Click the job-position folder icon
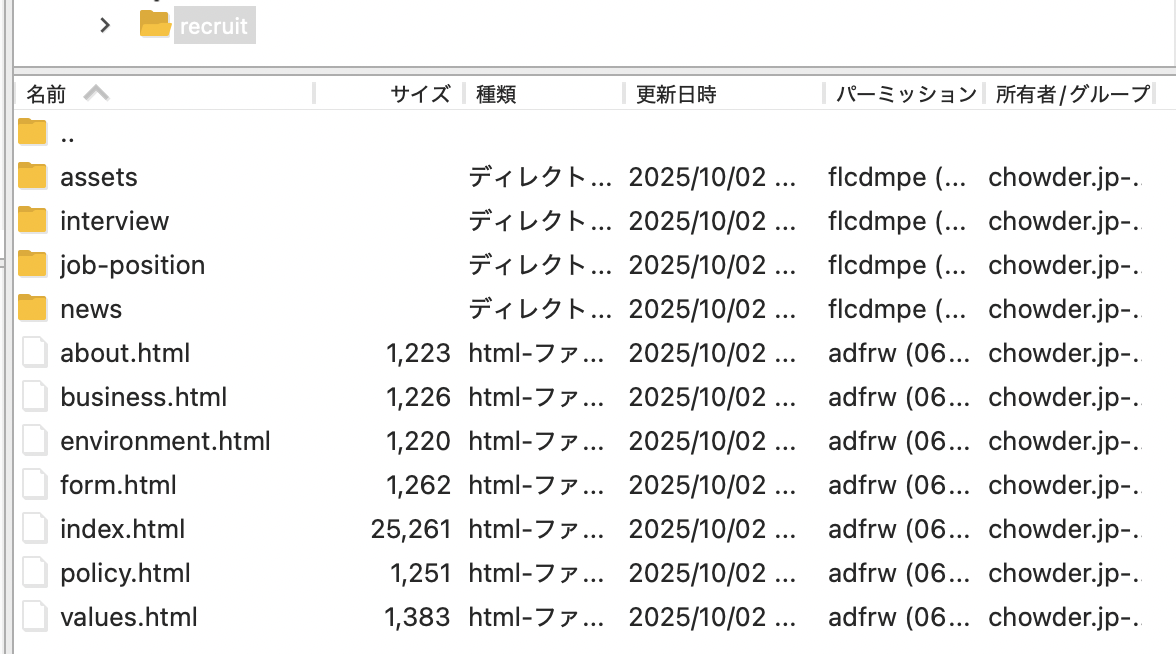 [33, 265]
